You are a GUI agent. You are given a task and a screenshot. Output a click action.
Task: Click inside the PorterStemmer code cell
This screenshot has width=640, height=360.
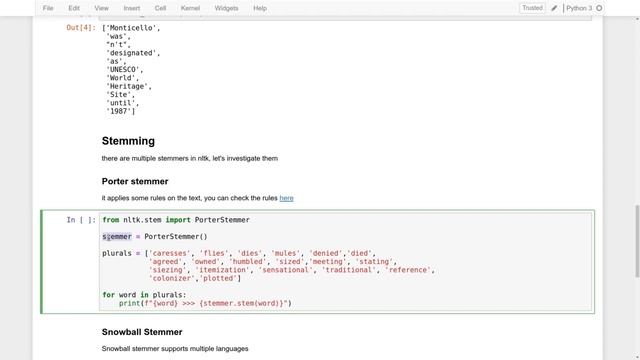tap(345, 262)
